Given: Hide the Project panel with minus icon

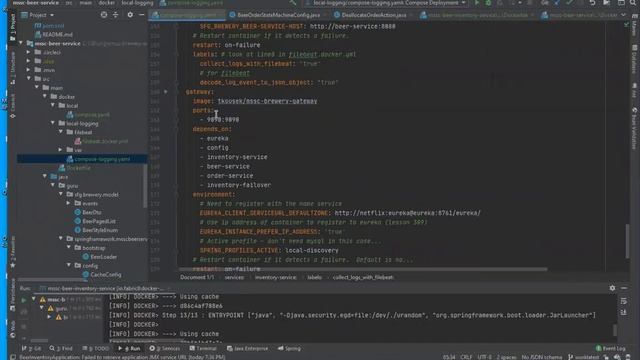Looking at the screenshot, I should [142, 15].
